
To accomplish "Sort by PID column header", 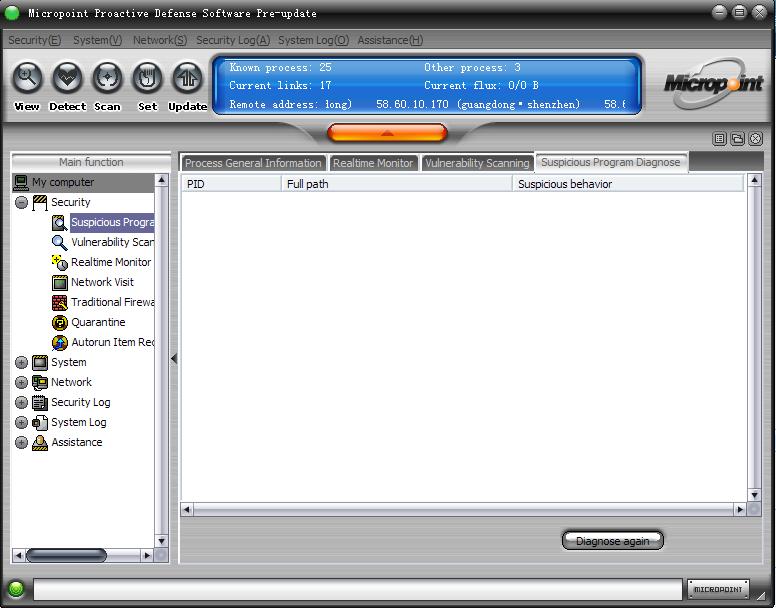I will coord(232,184).
